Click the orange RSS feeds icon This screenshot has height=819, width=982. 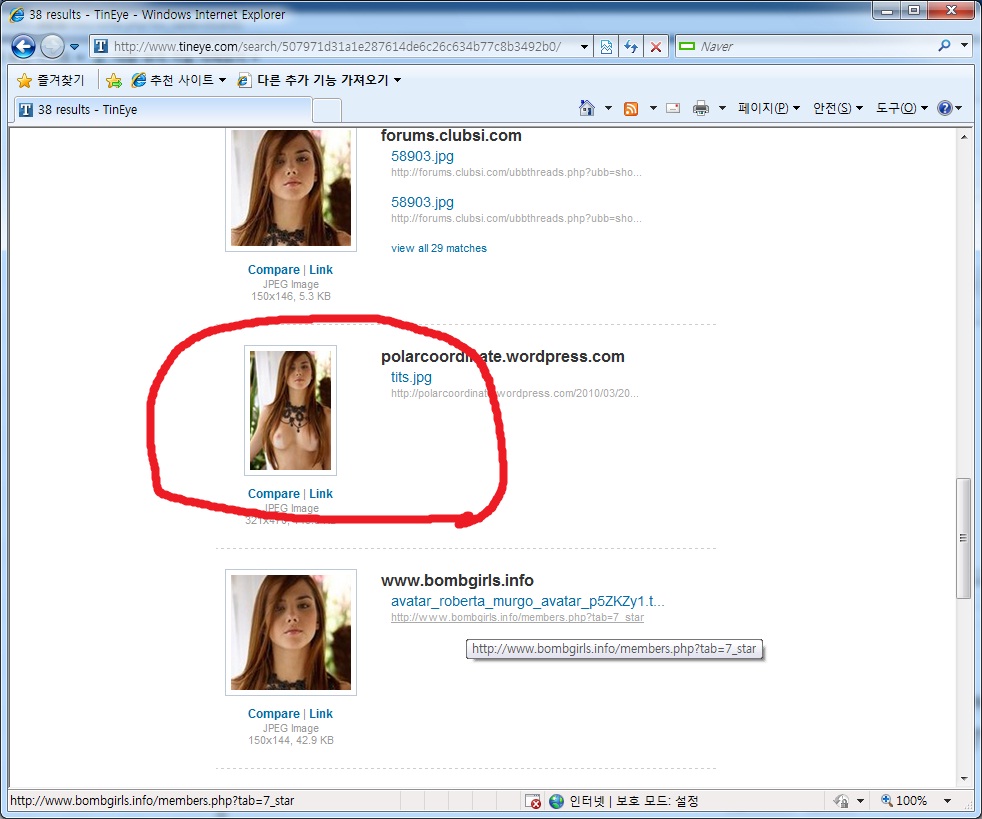[x=631, y=108]
